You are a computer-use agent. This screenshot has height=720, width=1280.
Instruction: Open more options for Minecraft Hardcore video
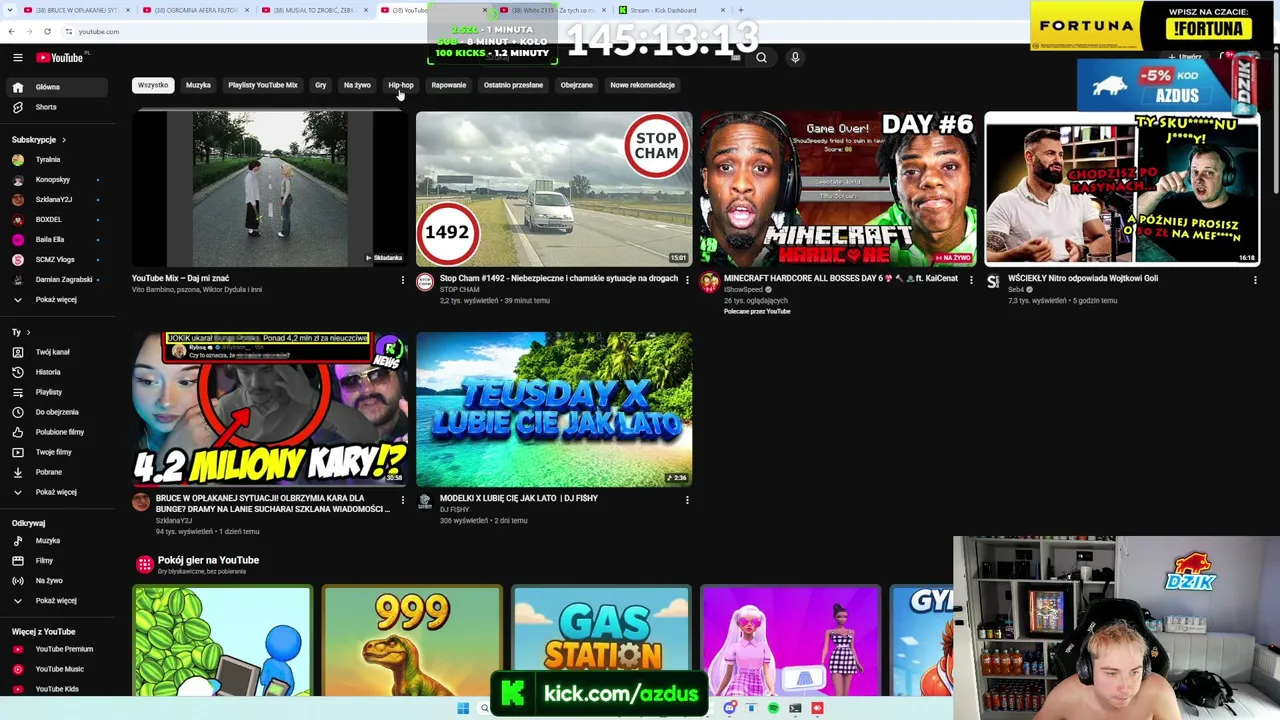click(x=971, y=280)
